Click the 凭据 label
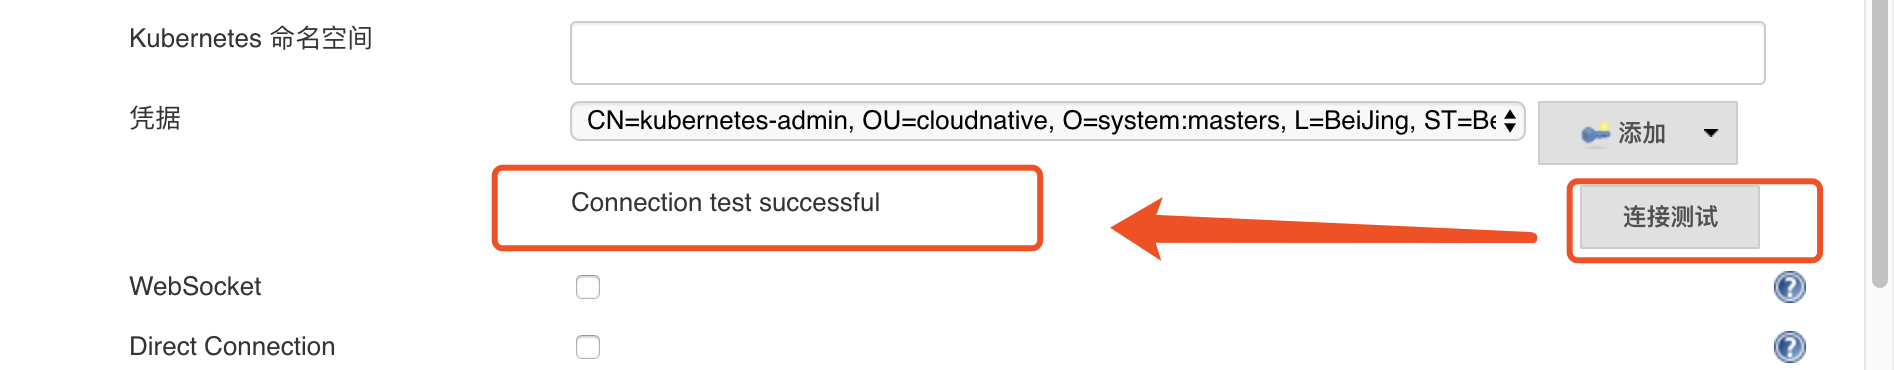The width and height of the screenshot is (1894, 370). [155, 118]
